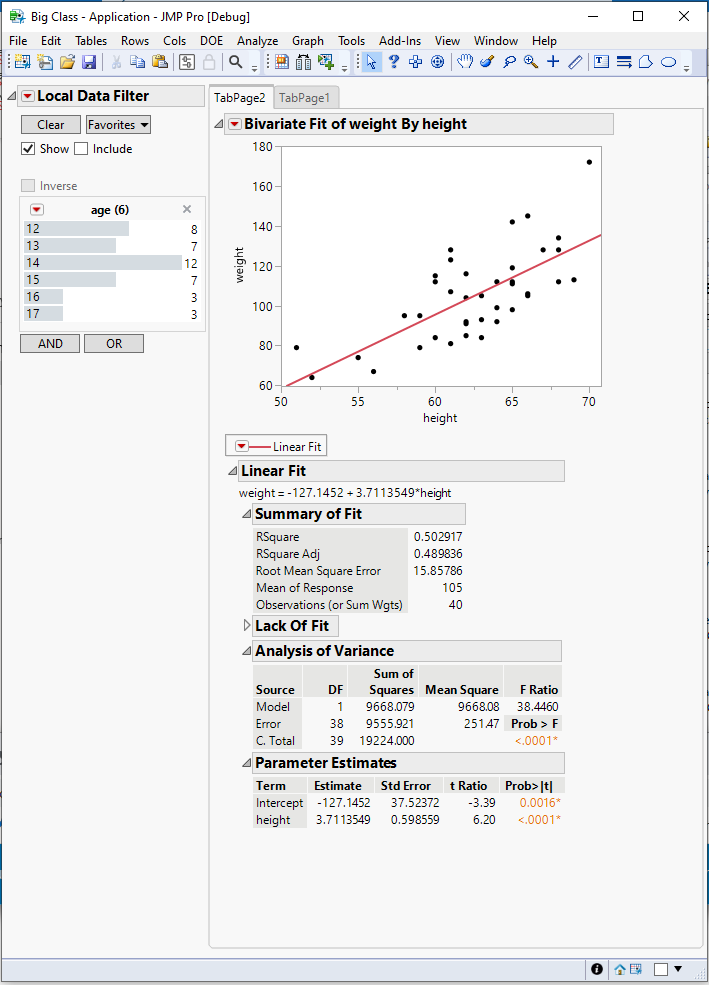The height and width of the screenshot is (985, 709).
Task: Uncheck the Show checkbox
Action: click(28, 149)
